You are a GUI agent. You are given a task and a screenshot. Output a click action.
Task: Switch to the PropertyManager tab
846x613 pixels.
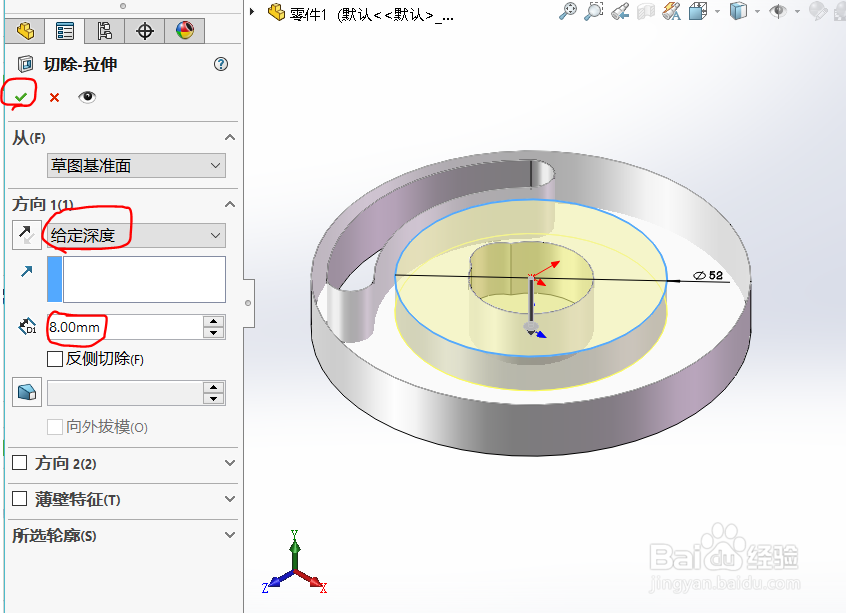[65, 31]
